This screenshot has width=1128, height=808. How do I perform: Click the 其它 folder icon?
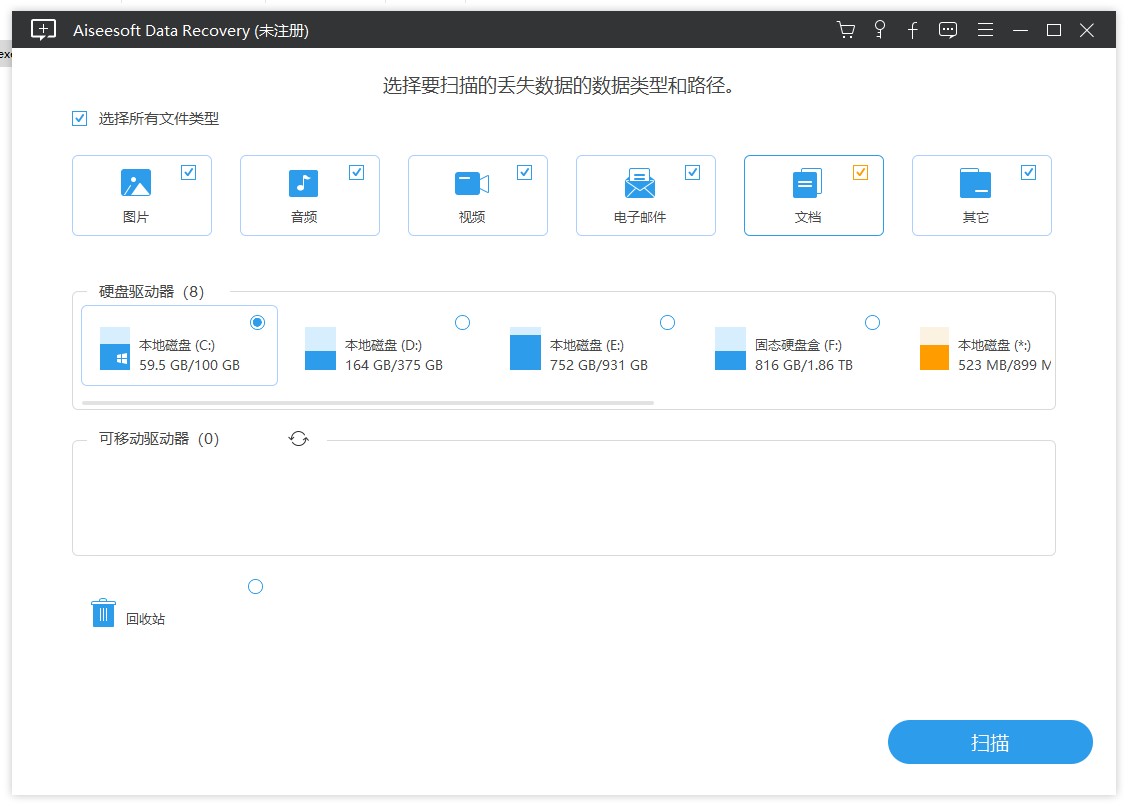click(975, 183)
